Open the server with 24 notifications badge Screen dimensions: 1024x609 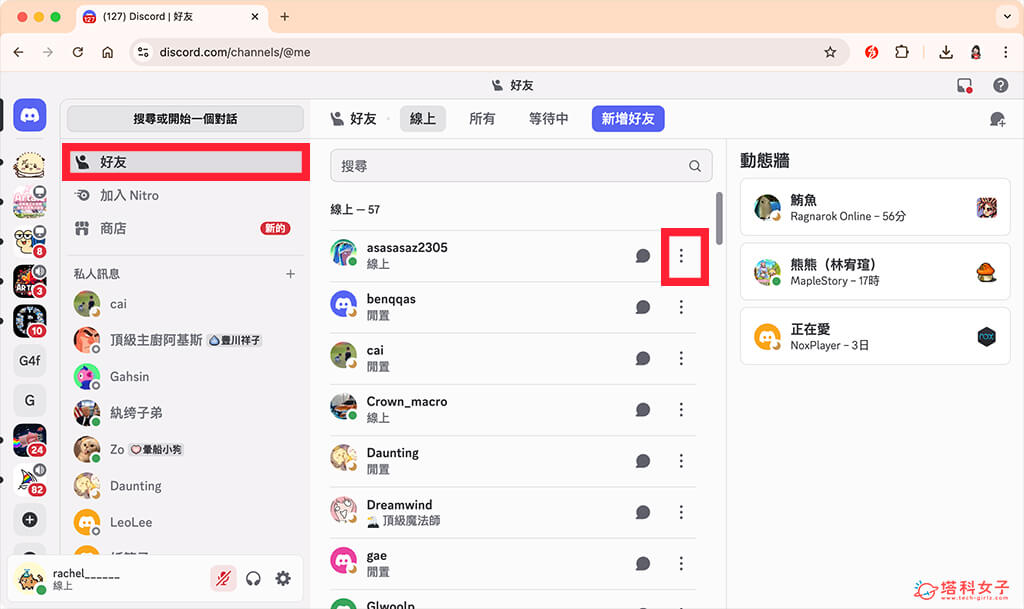(29, 440)
